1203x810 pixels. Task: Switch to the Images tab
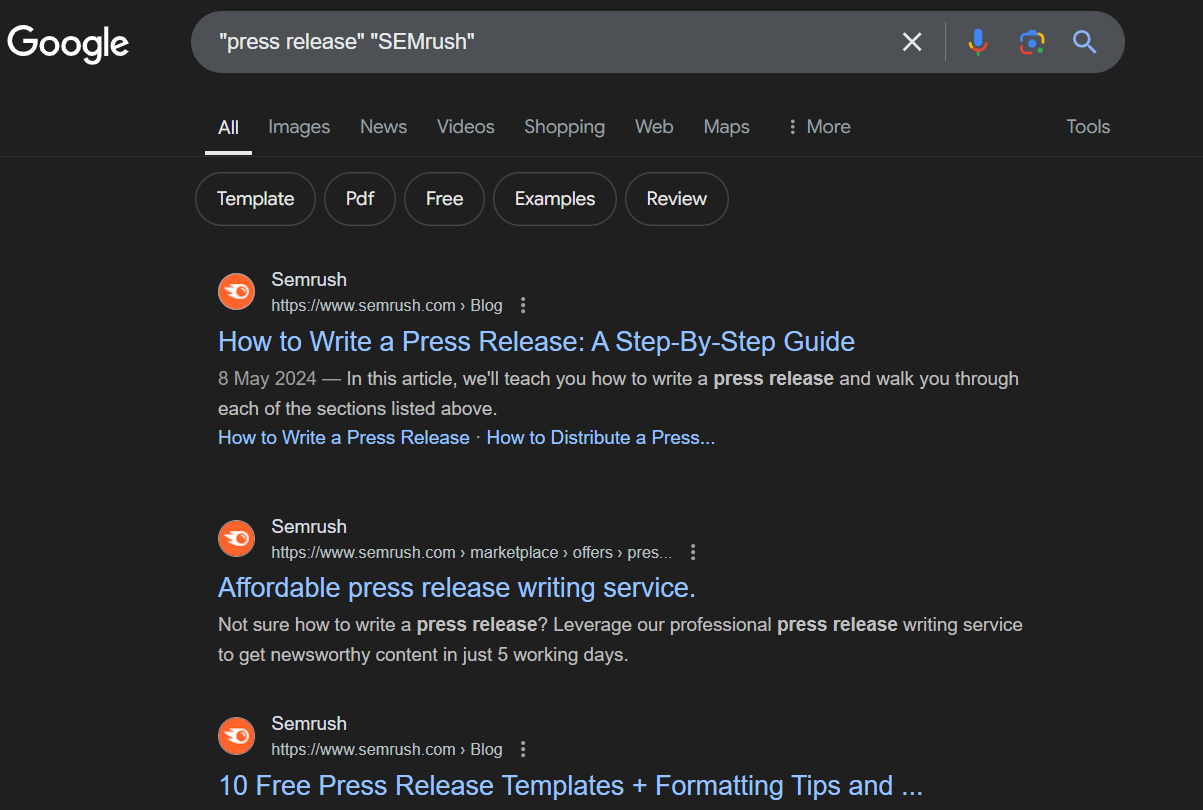pos(299,127)
